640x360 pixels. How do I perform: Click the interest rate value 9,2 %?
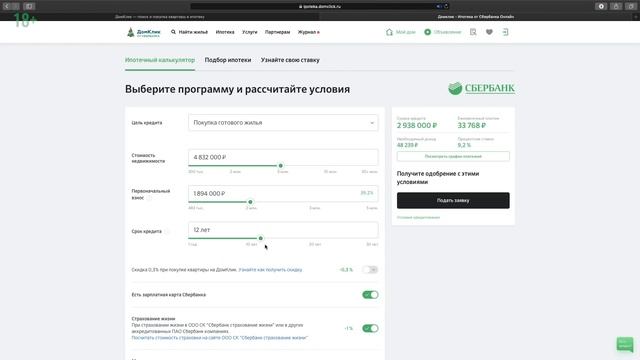point(464,145)
